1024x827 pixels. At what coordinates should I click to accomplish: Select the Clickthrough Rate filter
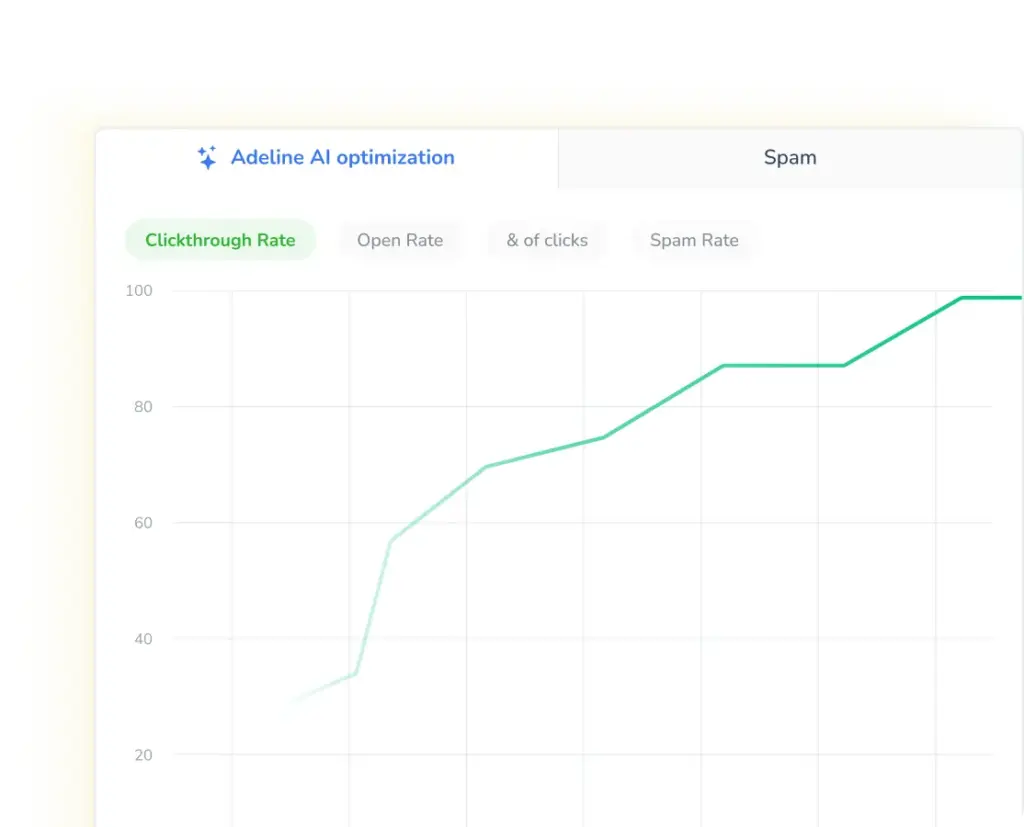point(220,240)
